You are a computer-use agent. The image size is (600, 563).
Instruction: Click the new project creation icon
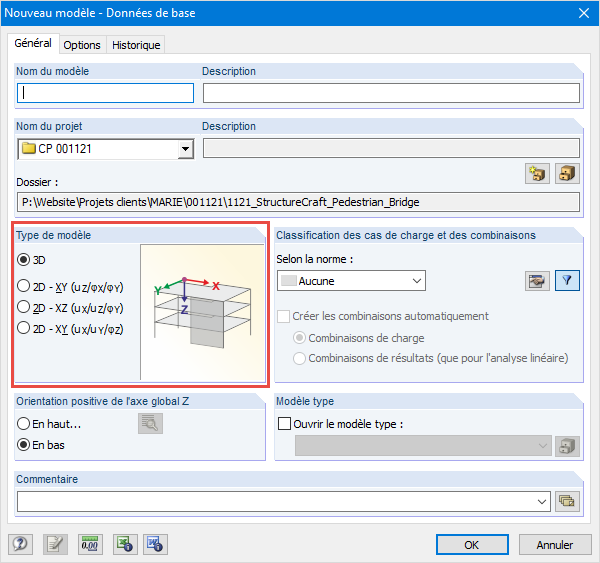click(537, 174)
